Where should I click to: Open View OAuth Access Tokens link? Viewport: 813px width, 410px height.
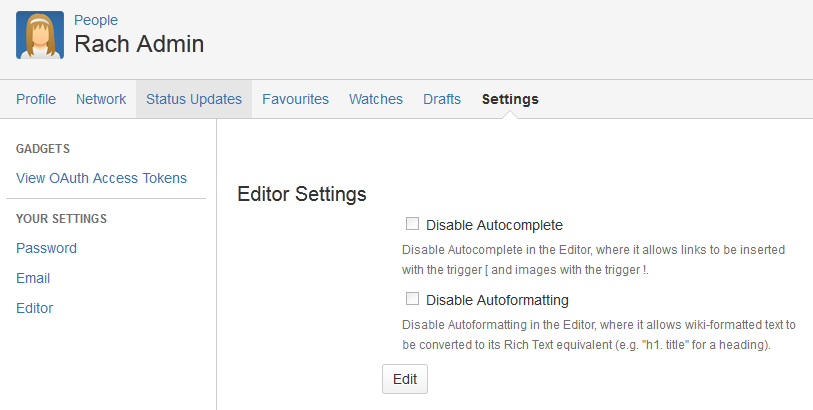[102, 178]
